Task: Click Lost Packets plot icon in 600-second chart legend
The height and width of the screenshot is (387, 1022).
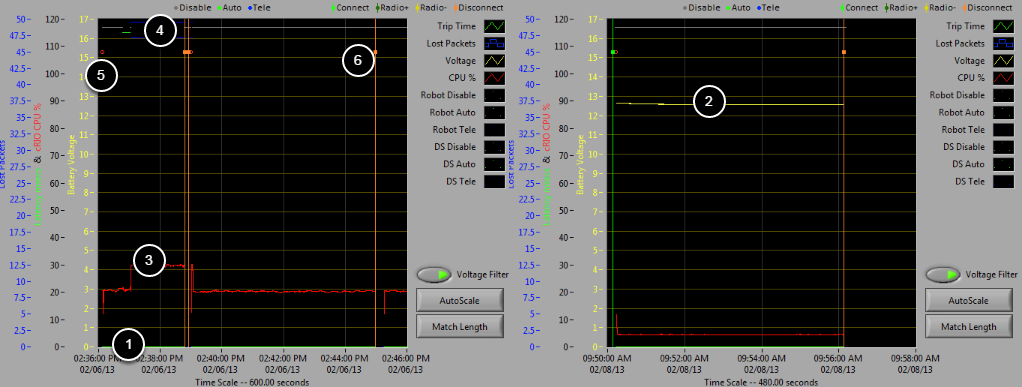Action: click(x=495, y=44)
